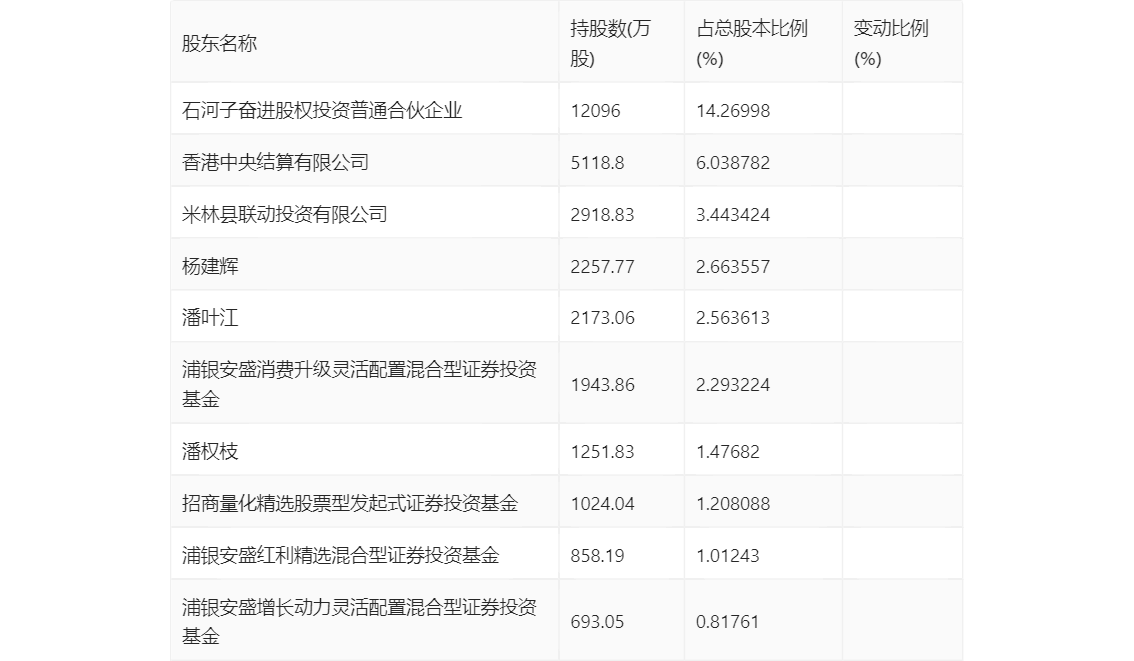
Task: Click the 股东名称 column header
Action: click(x=219, y=43)
